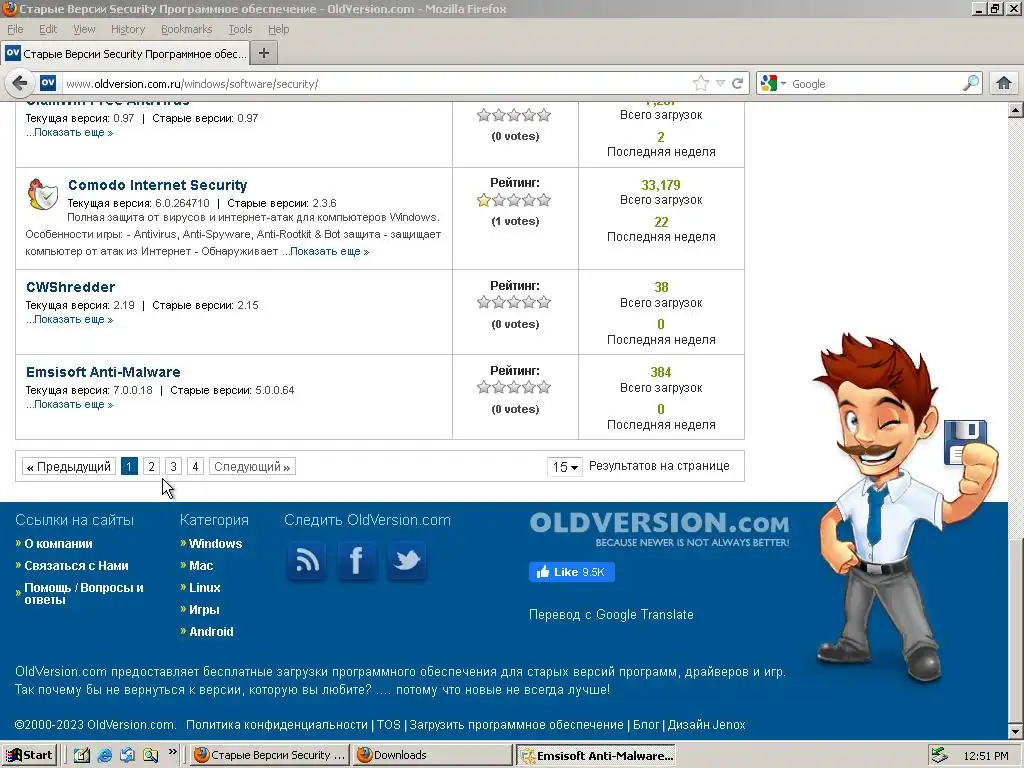Open the View menu

pos(84,29)
